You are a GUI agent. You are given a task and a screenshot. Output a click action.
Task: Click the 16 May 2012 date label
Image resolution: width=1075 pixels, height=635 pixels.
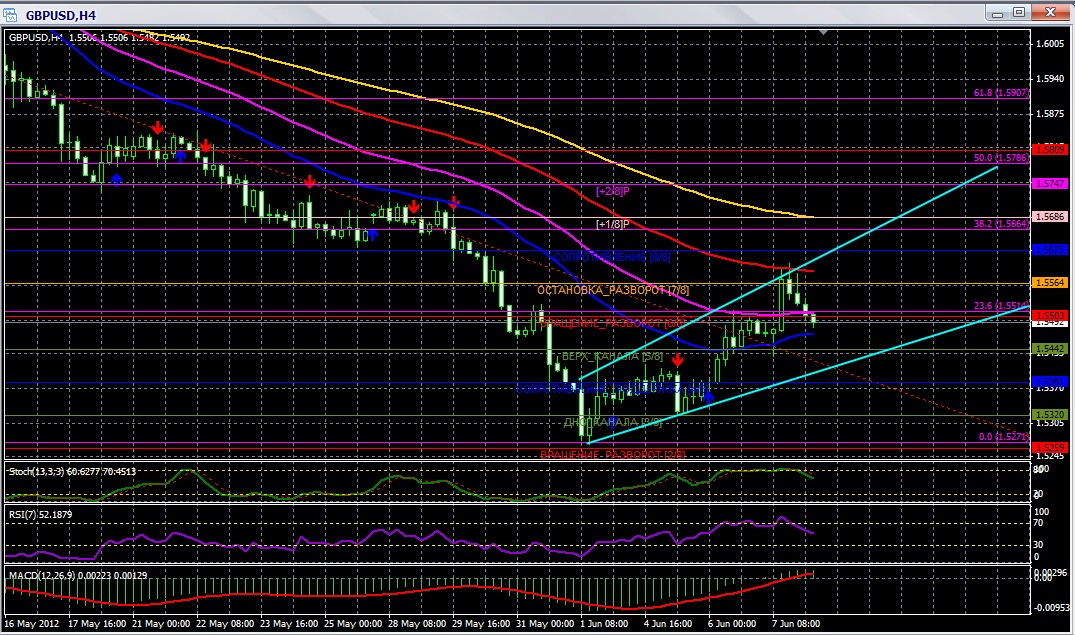32,623
